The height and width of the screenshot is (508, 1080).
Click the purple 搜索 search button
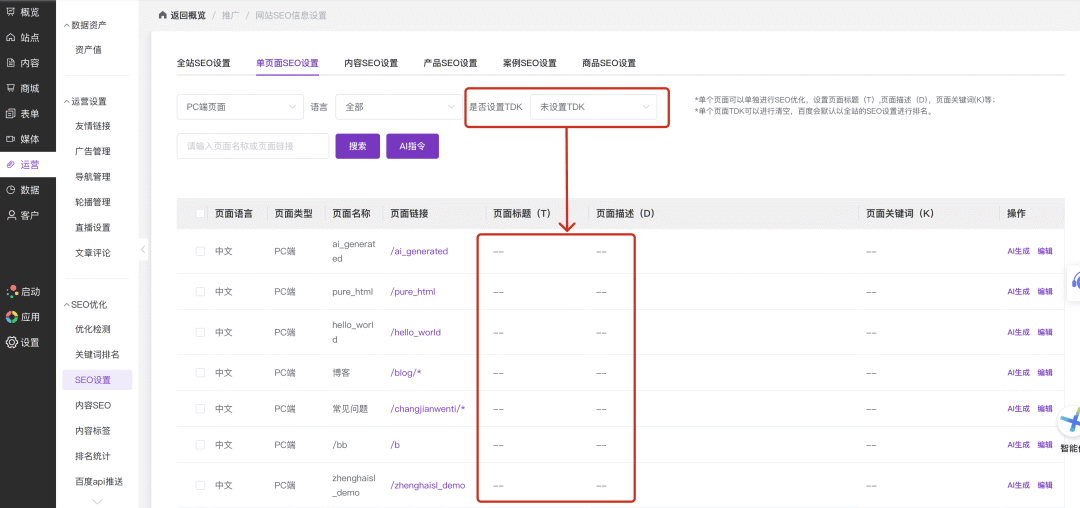(x=357, y=146)
